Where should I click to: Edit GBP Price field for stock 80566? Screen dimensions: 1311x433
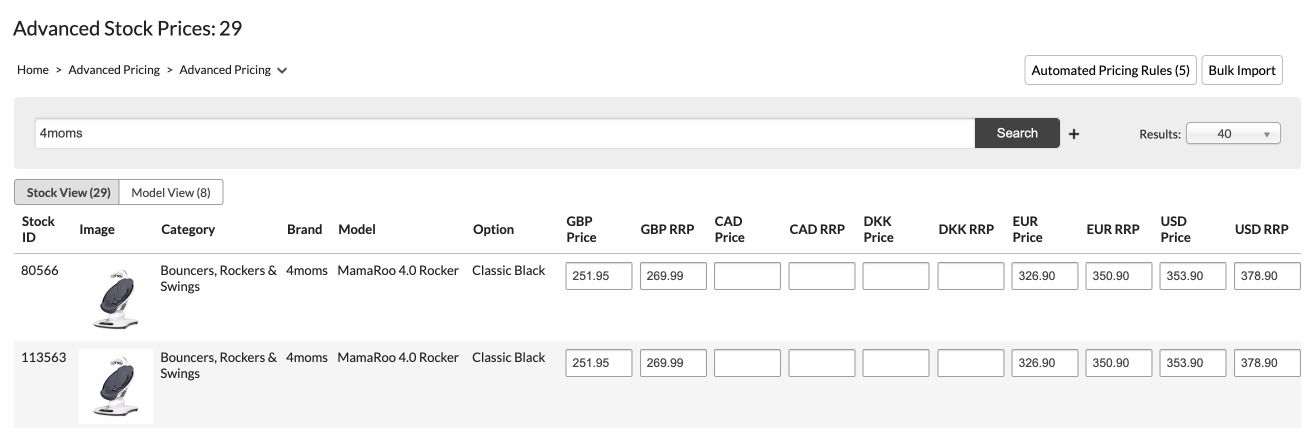point(599,276)
